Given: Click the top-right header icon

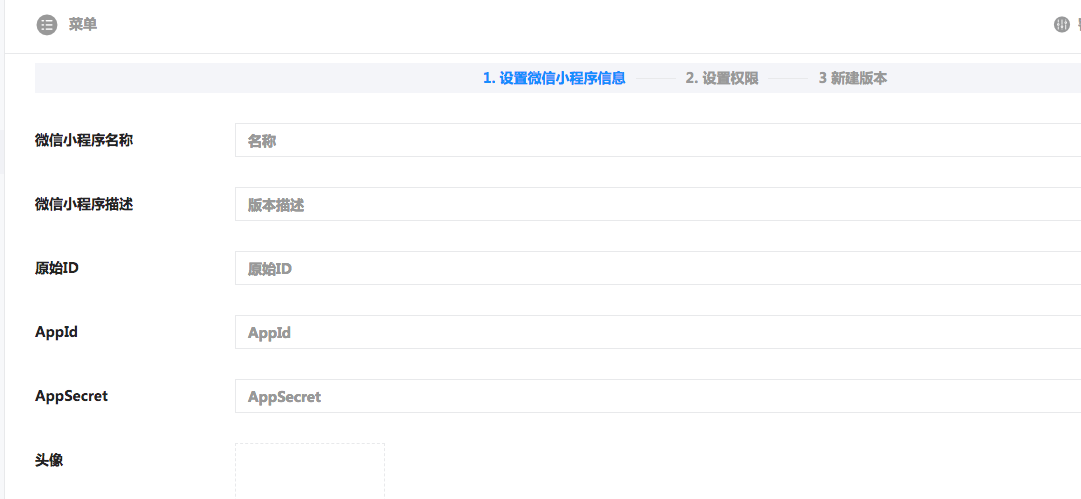Looking at the screenshot, I should [1061, 26].
